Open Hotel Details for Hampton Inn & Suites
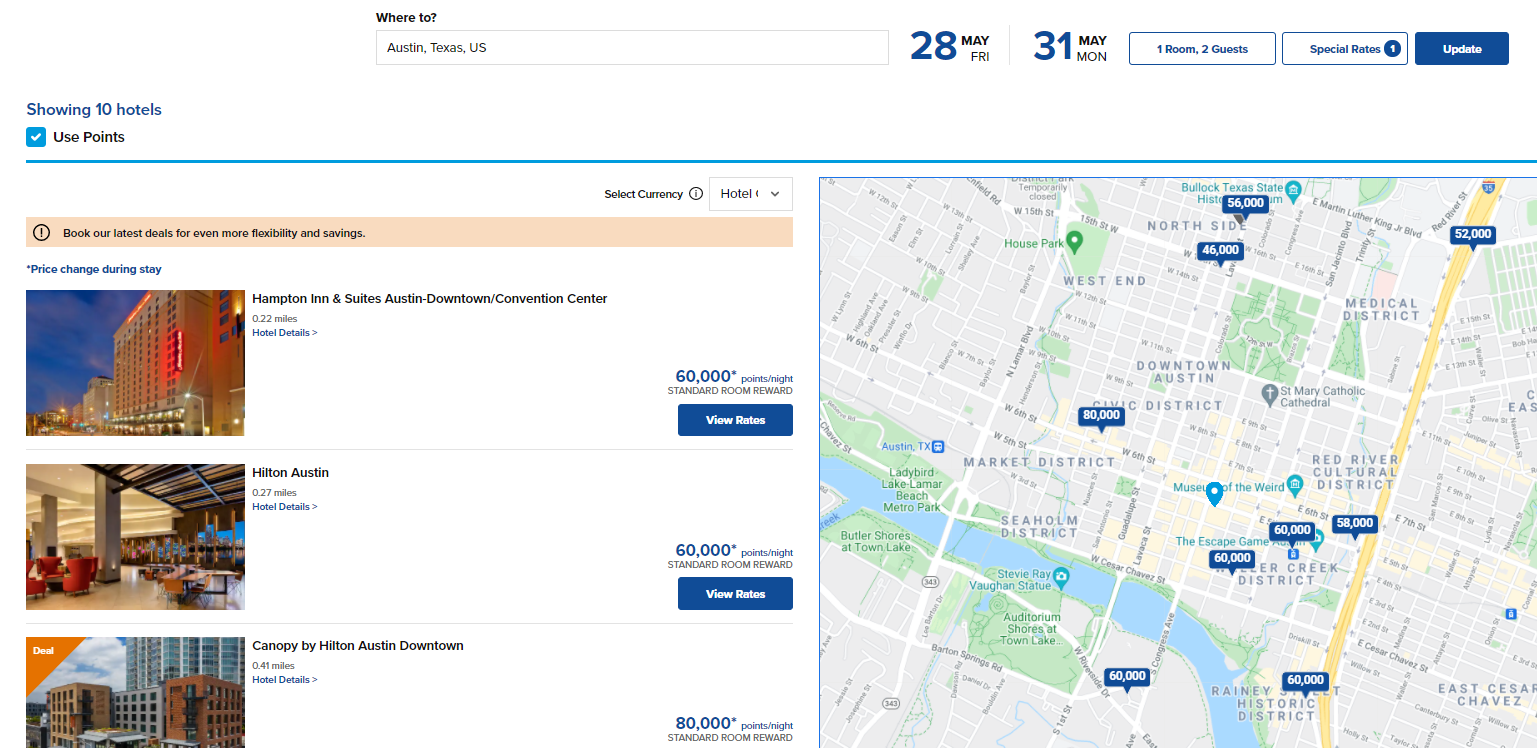Screen dimensions: 1537x748 [284, 333]
